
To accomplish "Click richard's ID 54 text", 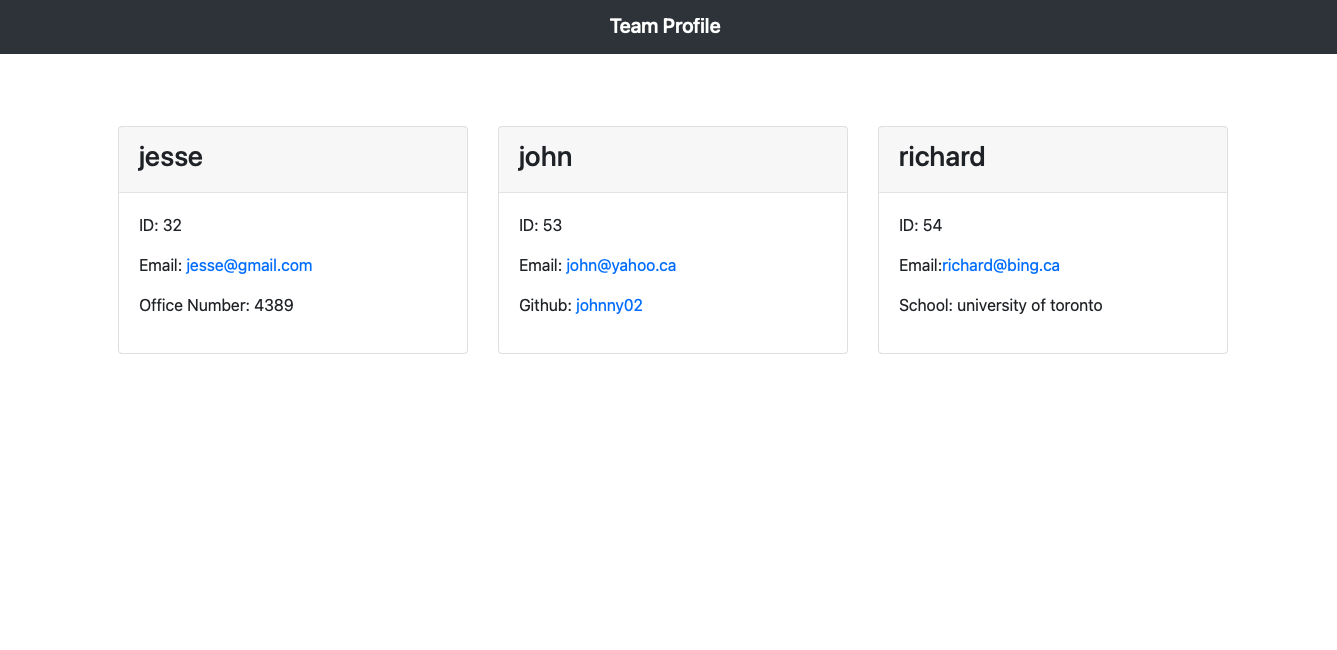I will coord(920,225).
